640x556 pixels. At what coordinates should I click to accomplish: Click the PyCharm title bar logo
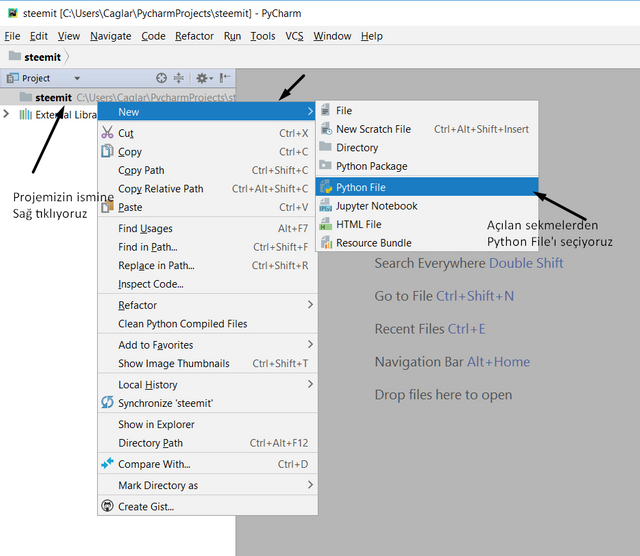(13, 13)
